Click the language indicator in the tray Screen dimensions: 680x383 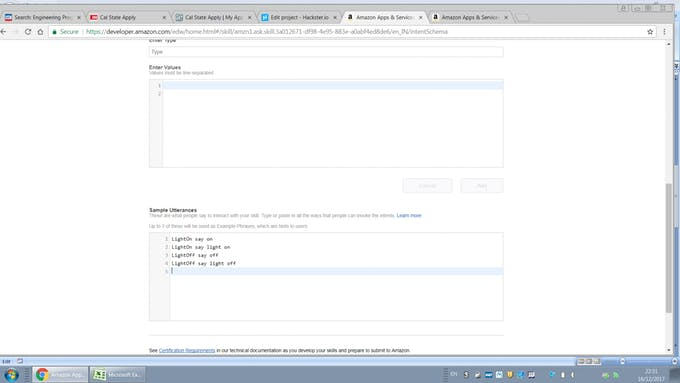click(454, 374)
